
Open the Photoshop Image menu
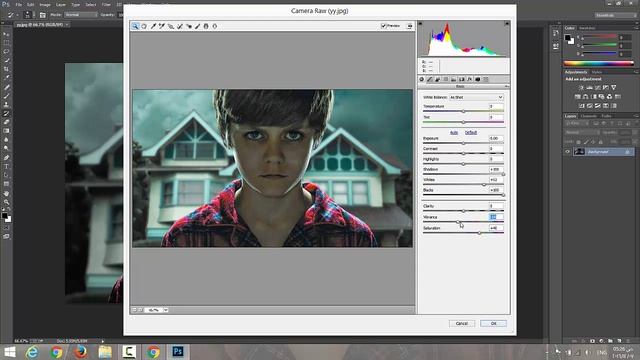(x=45, y=4)
